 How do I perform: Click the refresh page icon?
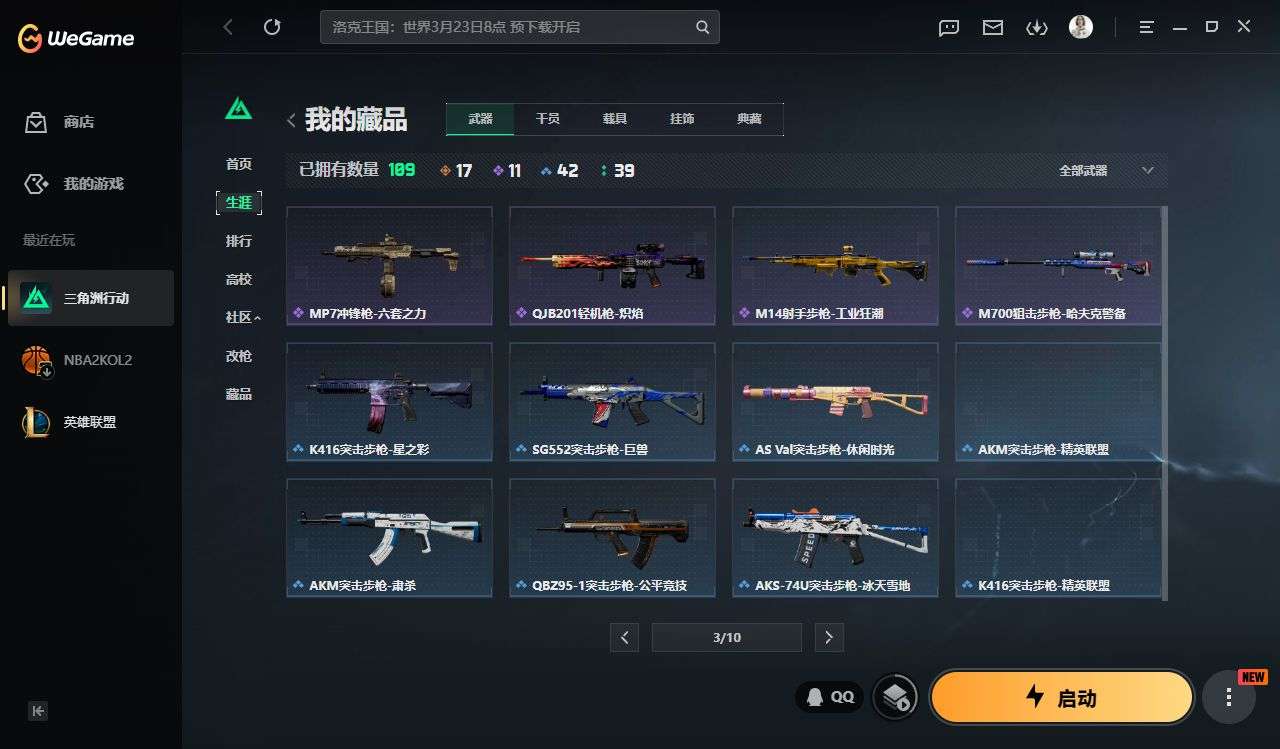(x=272, y=28)
